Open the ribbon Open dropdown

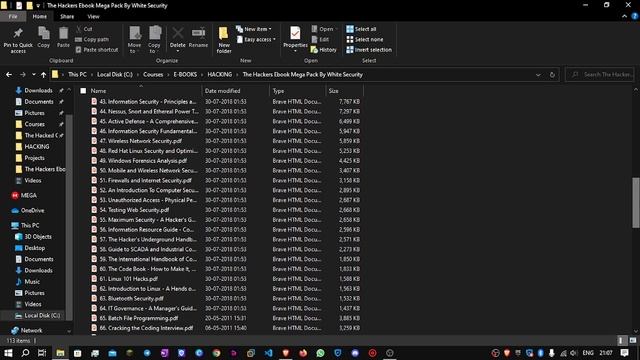[x=324, y=29]
